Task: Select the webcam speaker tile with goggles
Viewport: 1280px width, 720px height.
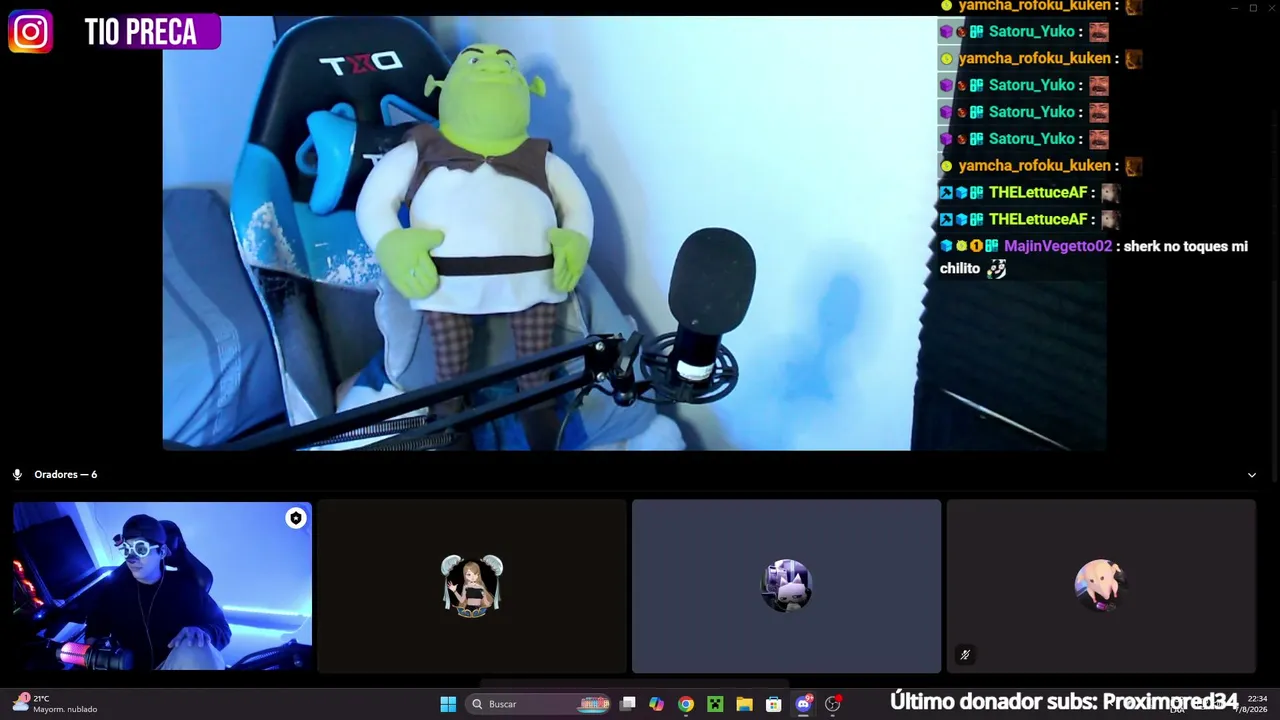Action: point(162,586)
